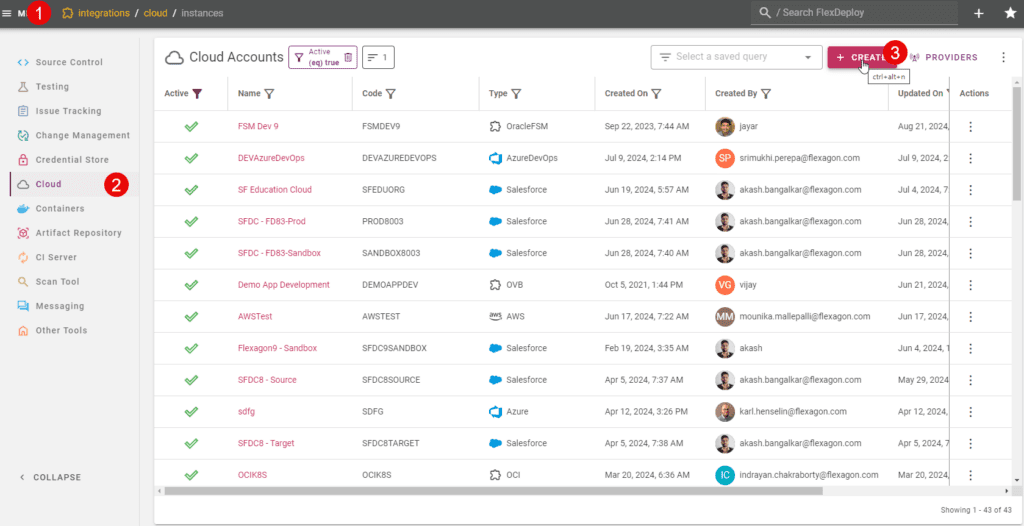Toggle the Type column filter icon
The width and height of the screenshot is (1024, 526).
516,93
